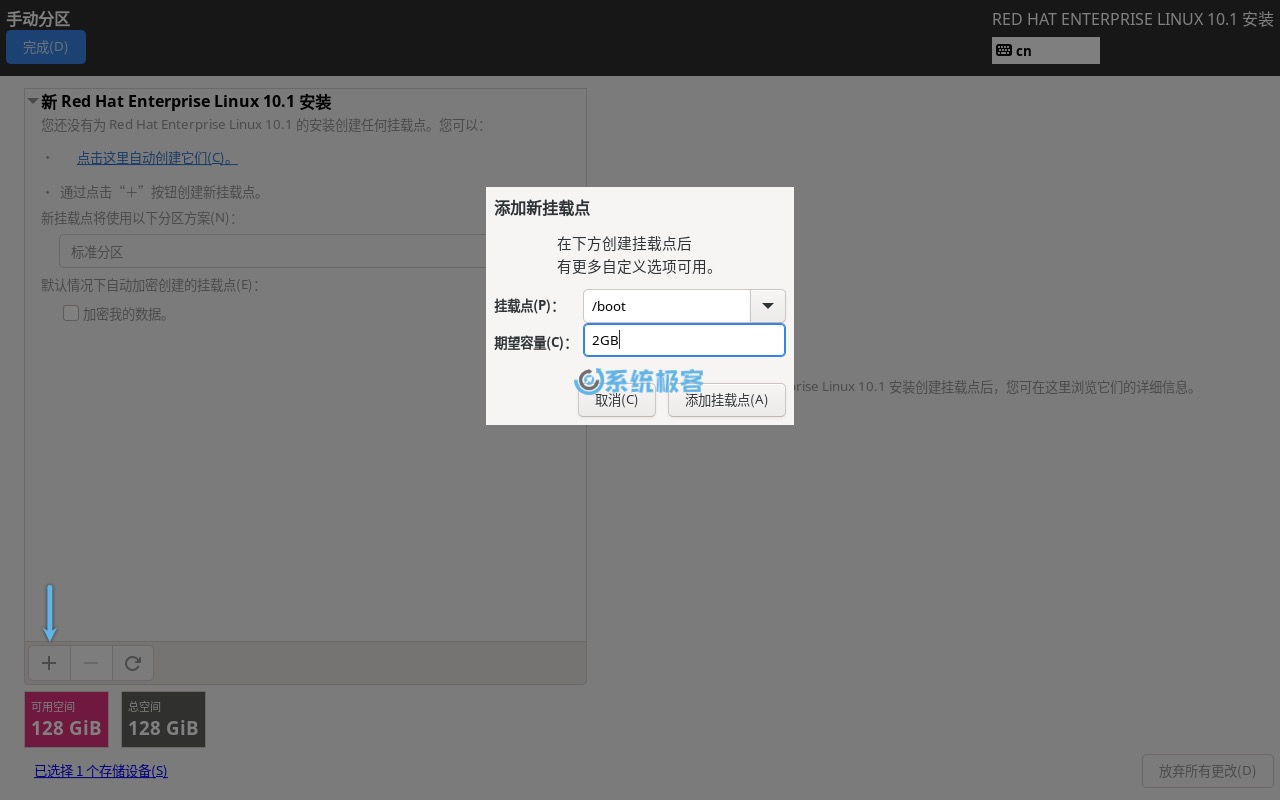This screenshot has height=800, width=1280.
Task: Open the 已选择 1 个存储设备 link
Action: [x=101, y=771]
